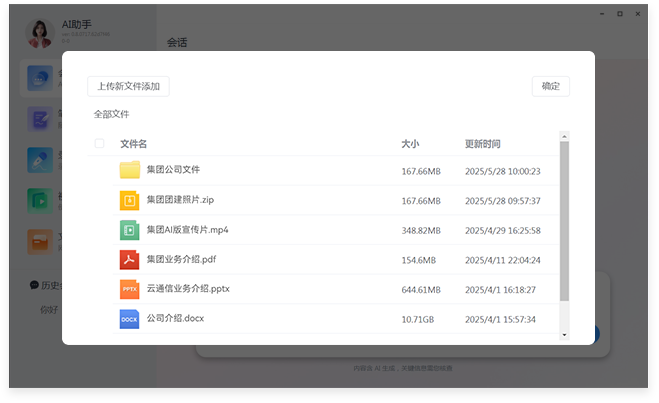This screenshot has width=659, height=403.
Task: Click the orange PPTX file icon
Action: [x=129, y=290]
